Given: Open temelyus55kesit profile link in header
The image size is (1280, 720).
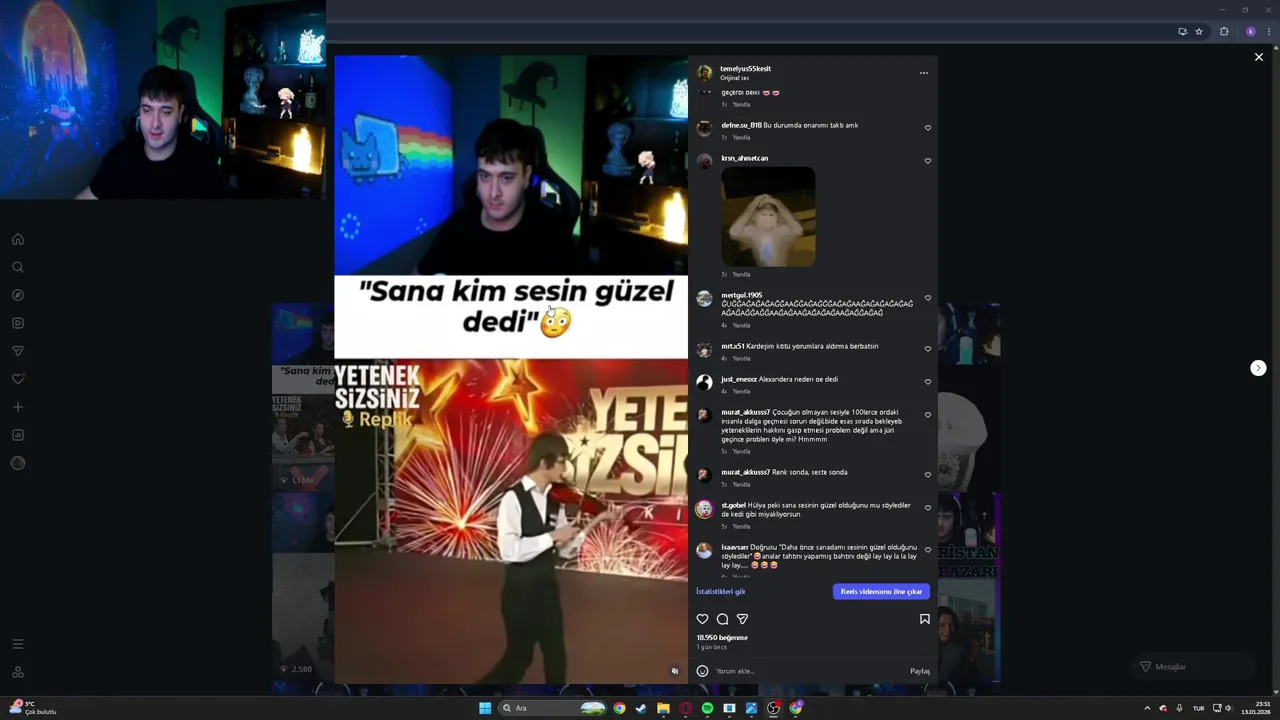Looking at the screenshot, I should [745, 69].
